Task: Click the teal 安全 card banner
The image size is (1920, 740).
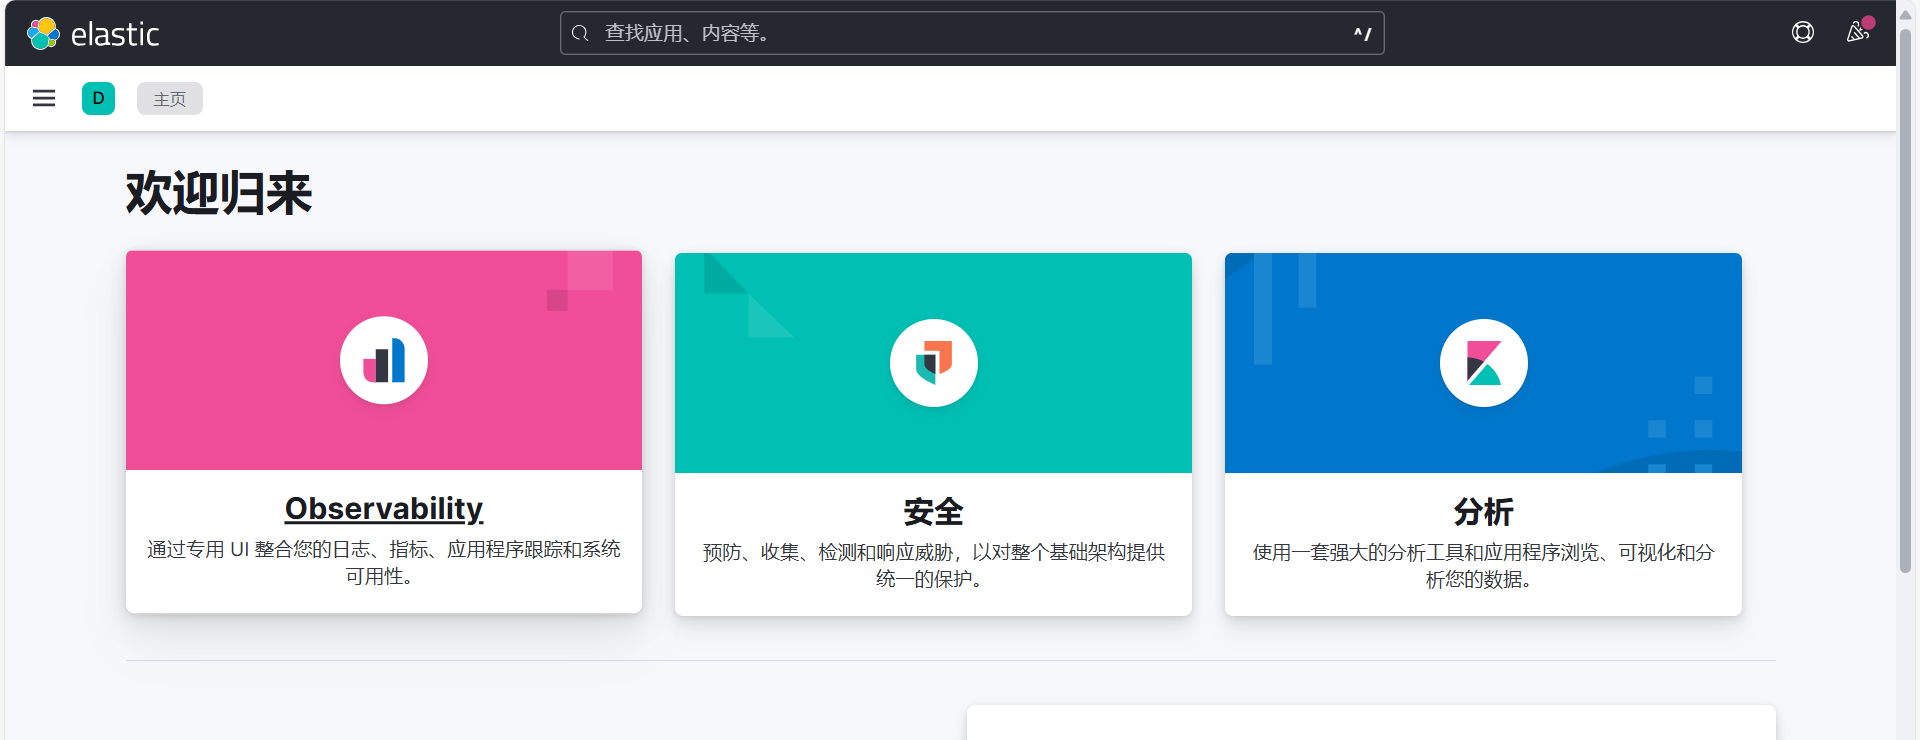Action: coord(934,363)
